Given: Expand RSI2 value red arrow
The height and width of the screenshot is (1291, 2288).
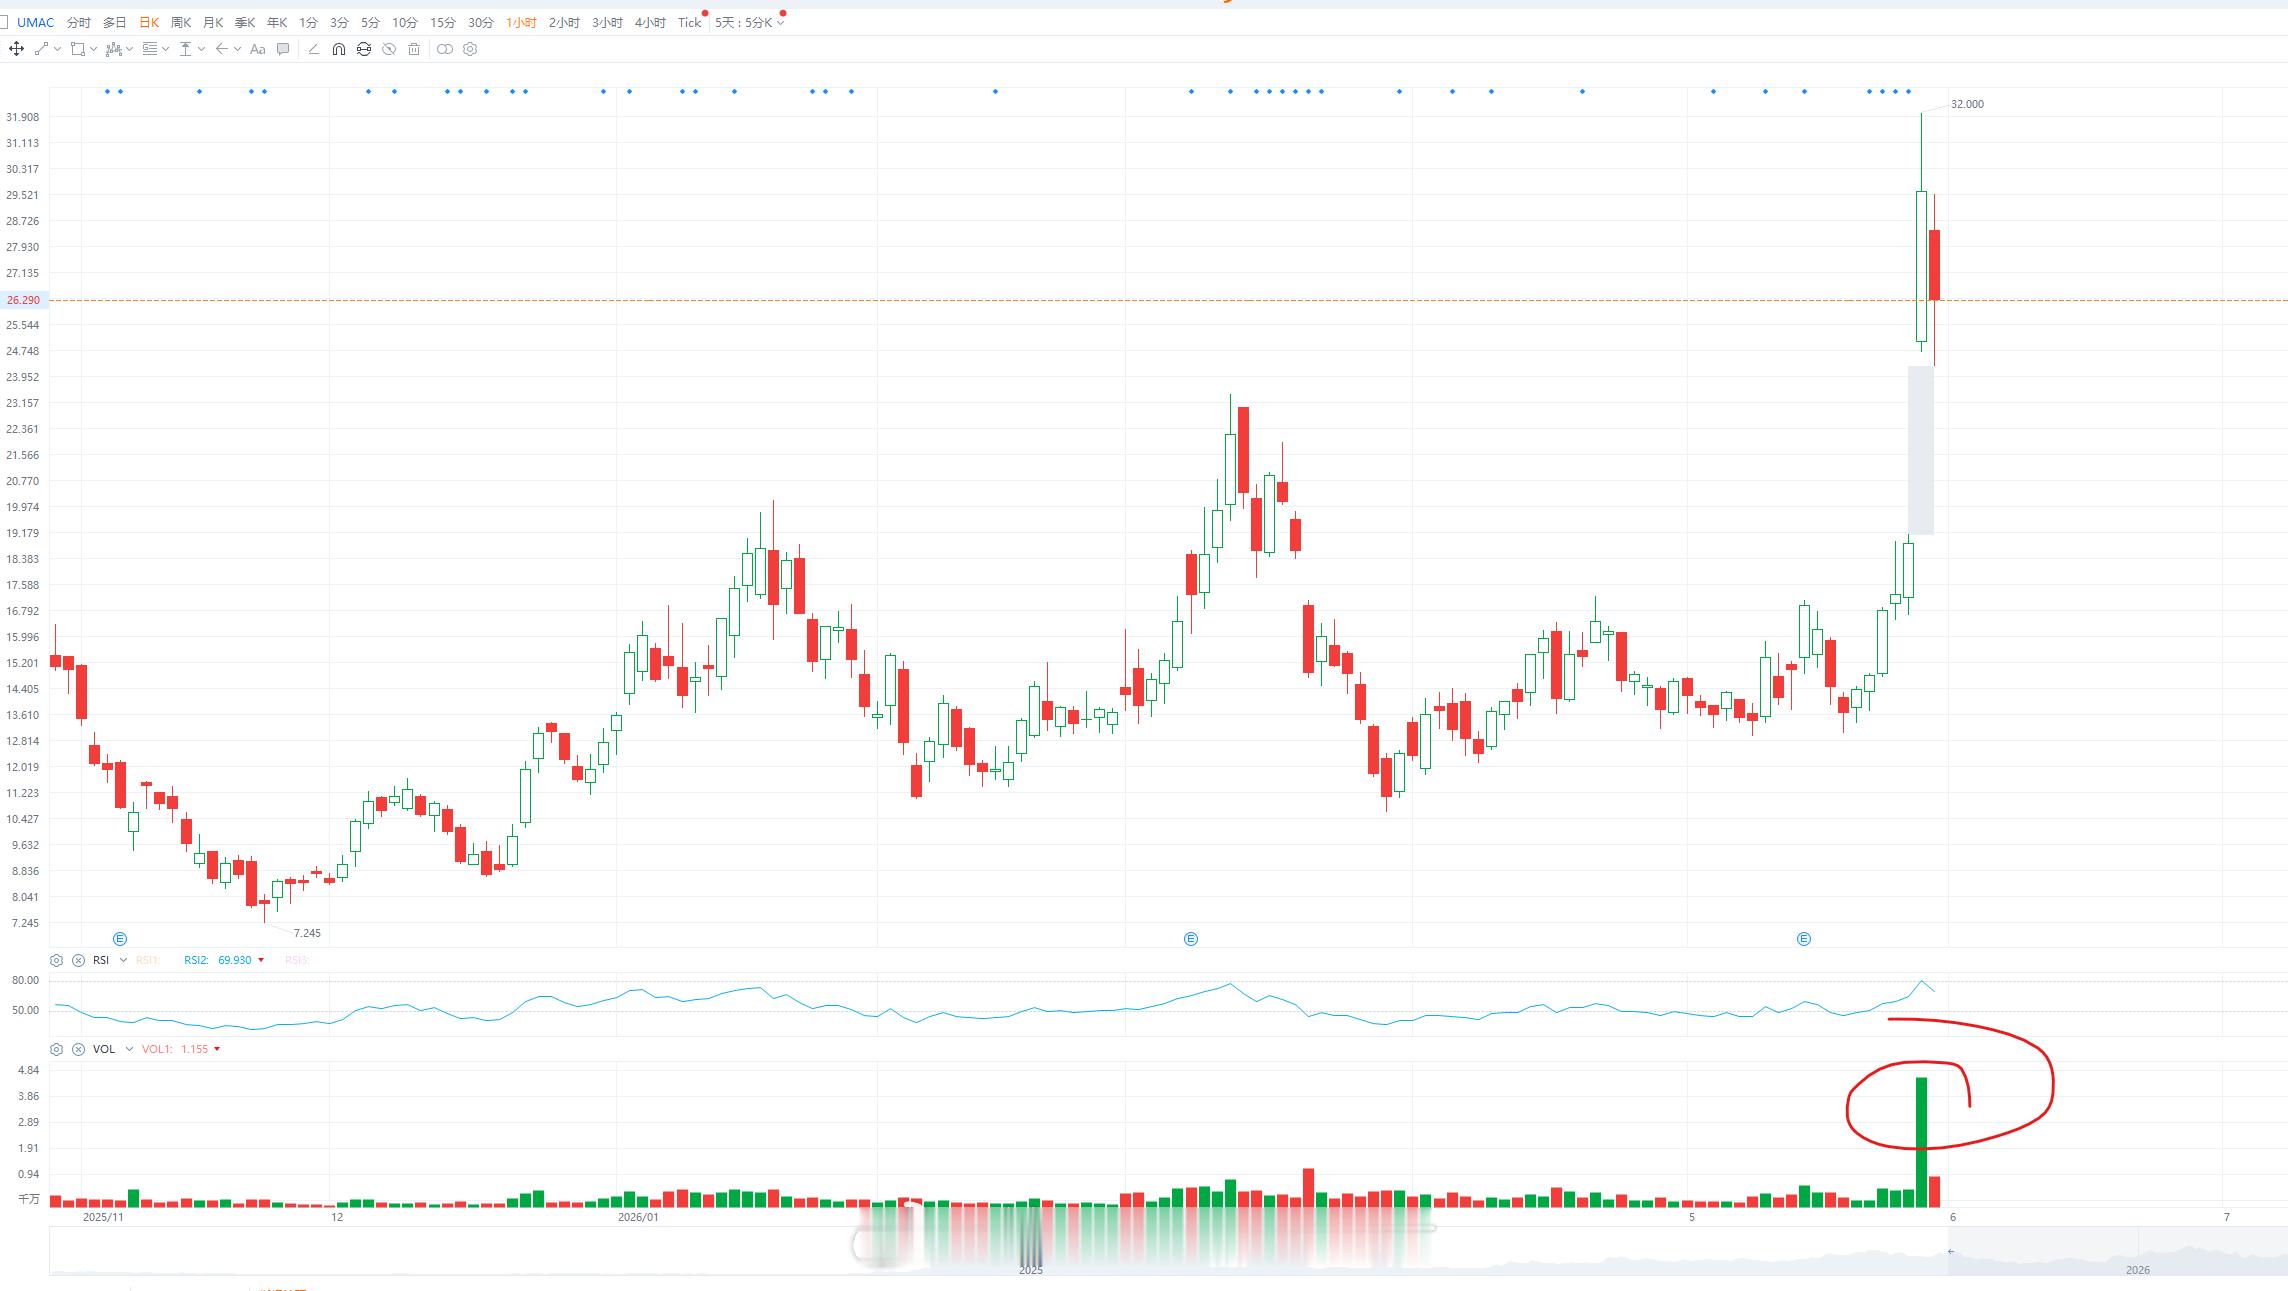Looking at the screenshot, I should pos(261,960).
